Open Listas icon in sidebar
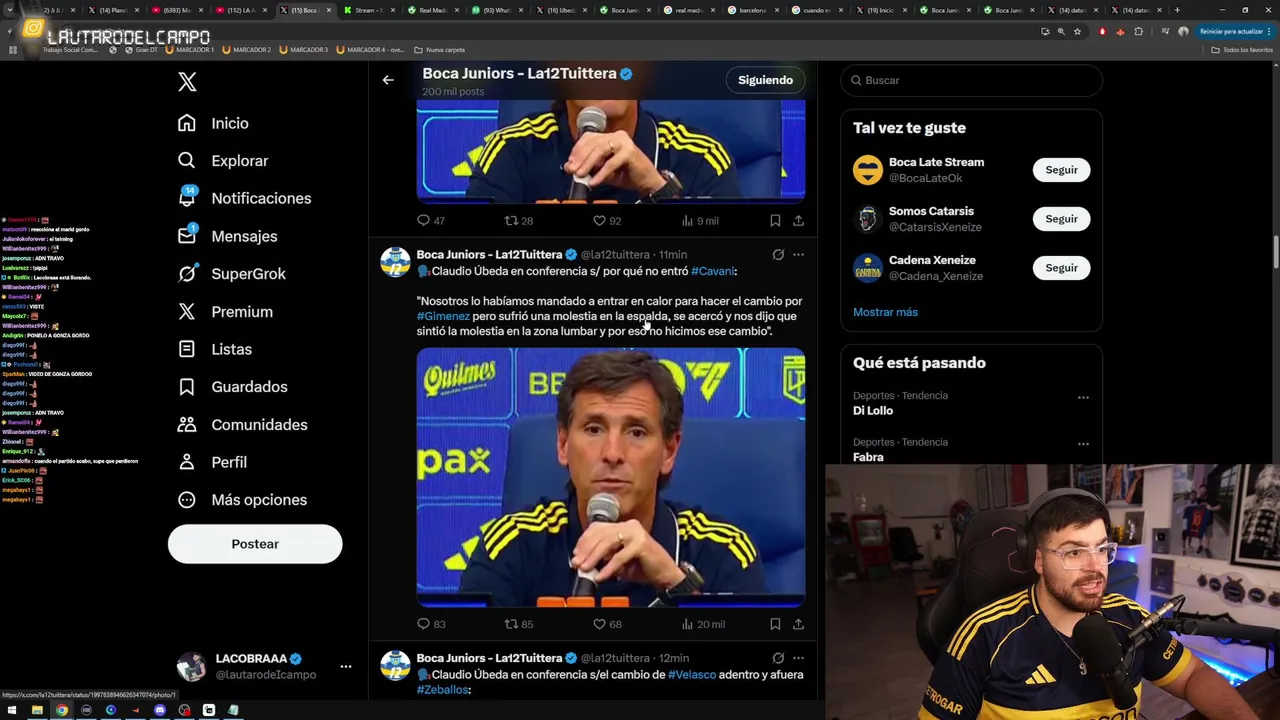 pyautogui.click(x=187, y=349)
